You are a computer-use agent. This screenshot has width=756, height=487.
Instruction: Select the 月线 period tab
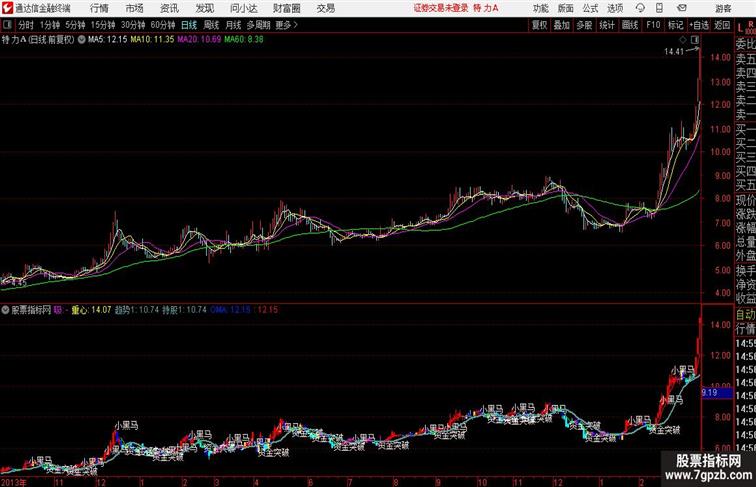coord(233,25)
